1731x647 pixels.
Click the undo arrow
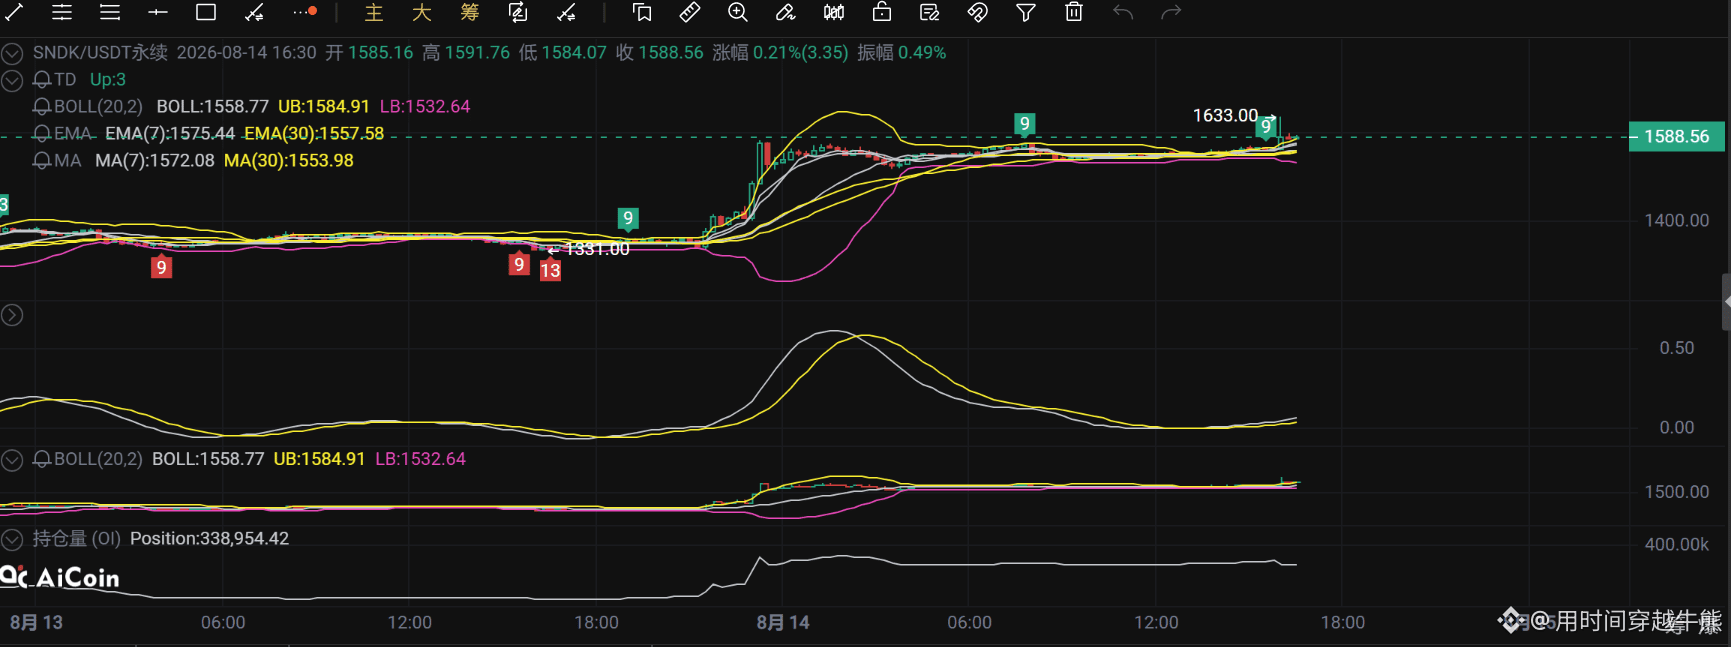(x=1123, y=12)
